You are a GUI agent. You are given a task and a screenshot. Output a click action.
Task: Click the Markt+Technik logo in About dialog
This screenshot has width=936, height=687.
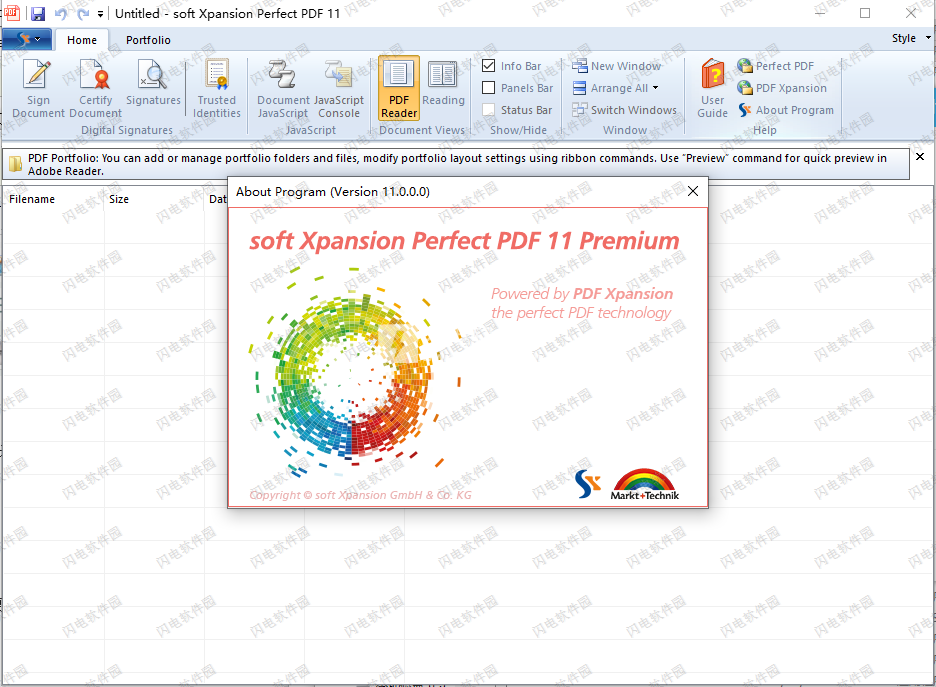click(645, 484)
